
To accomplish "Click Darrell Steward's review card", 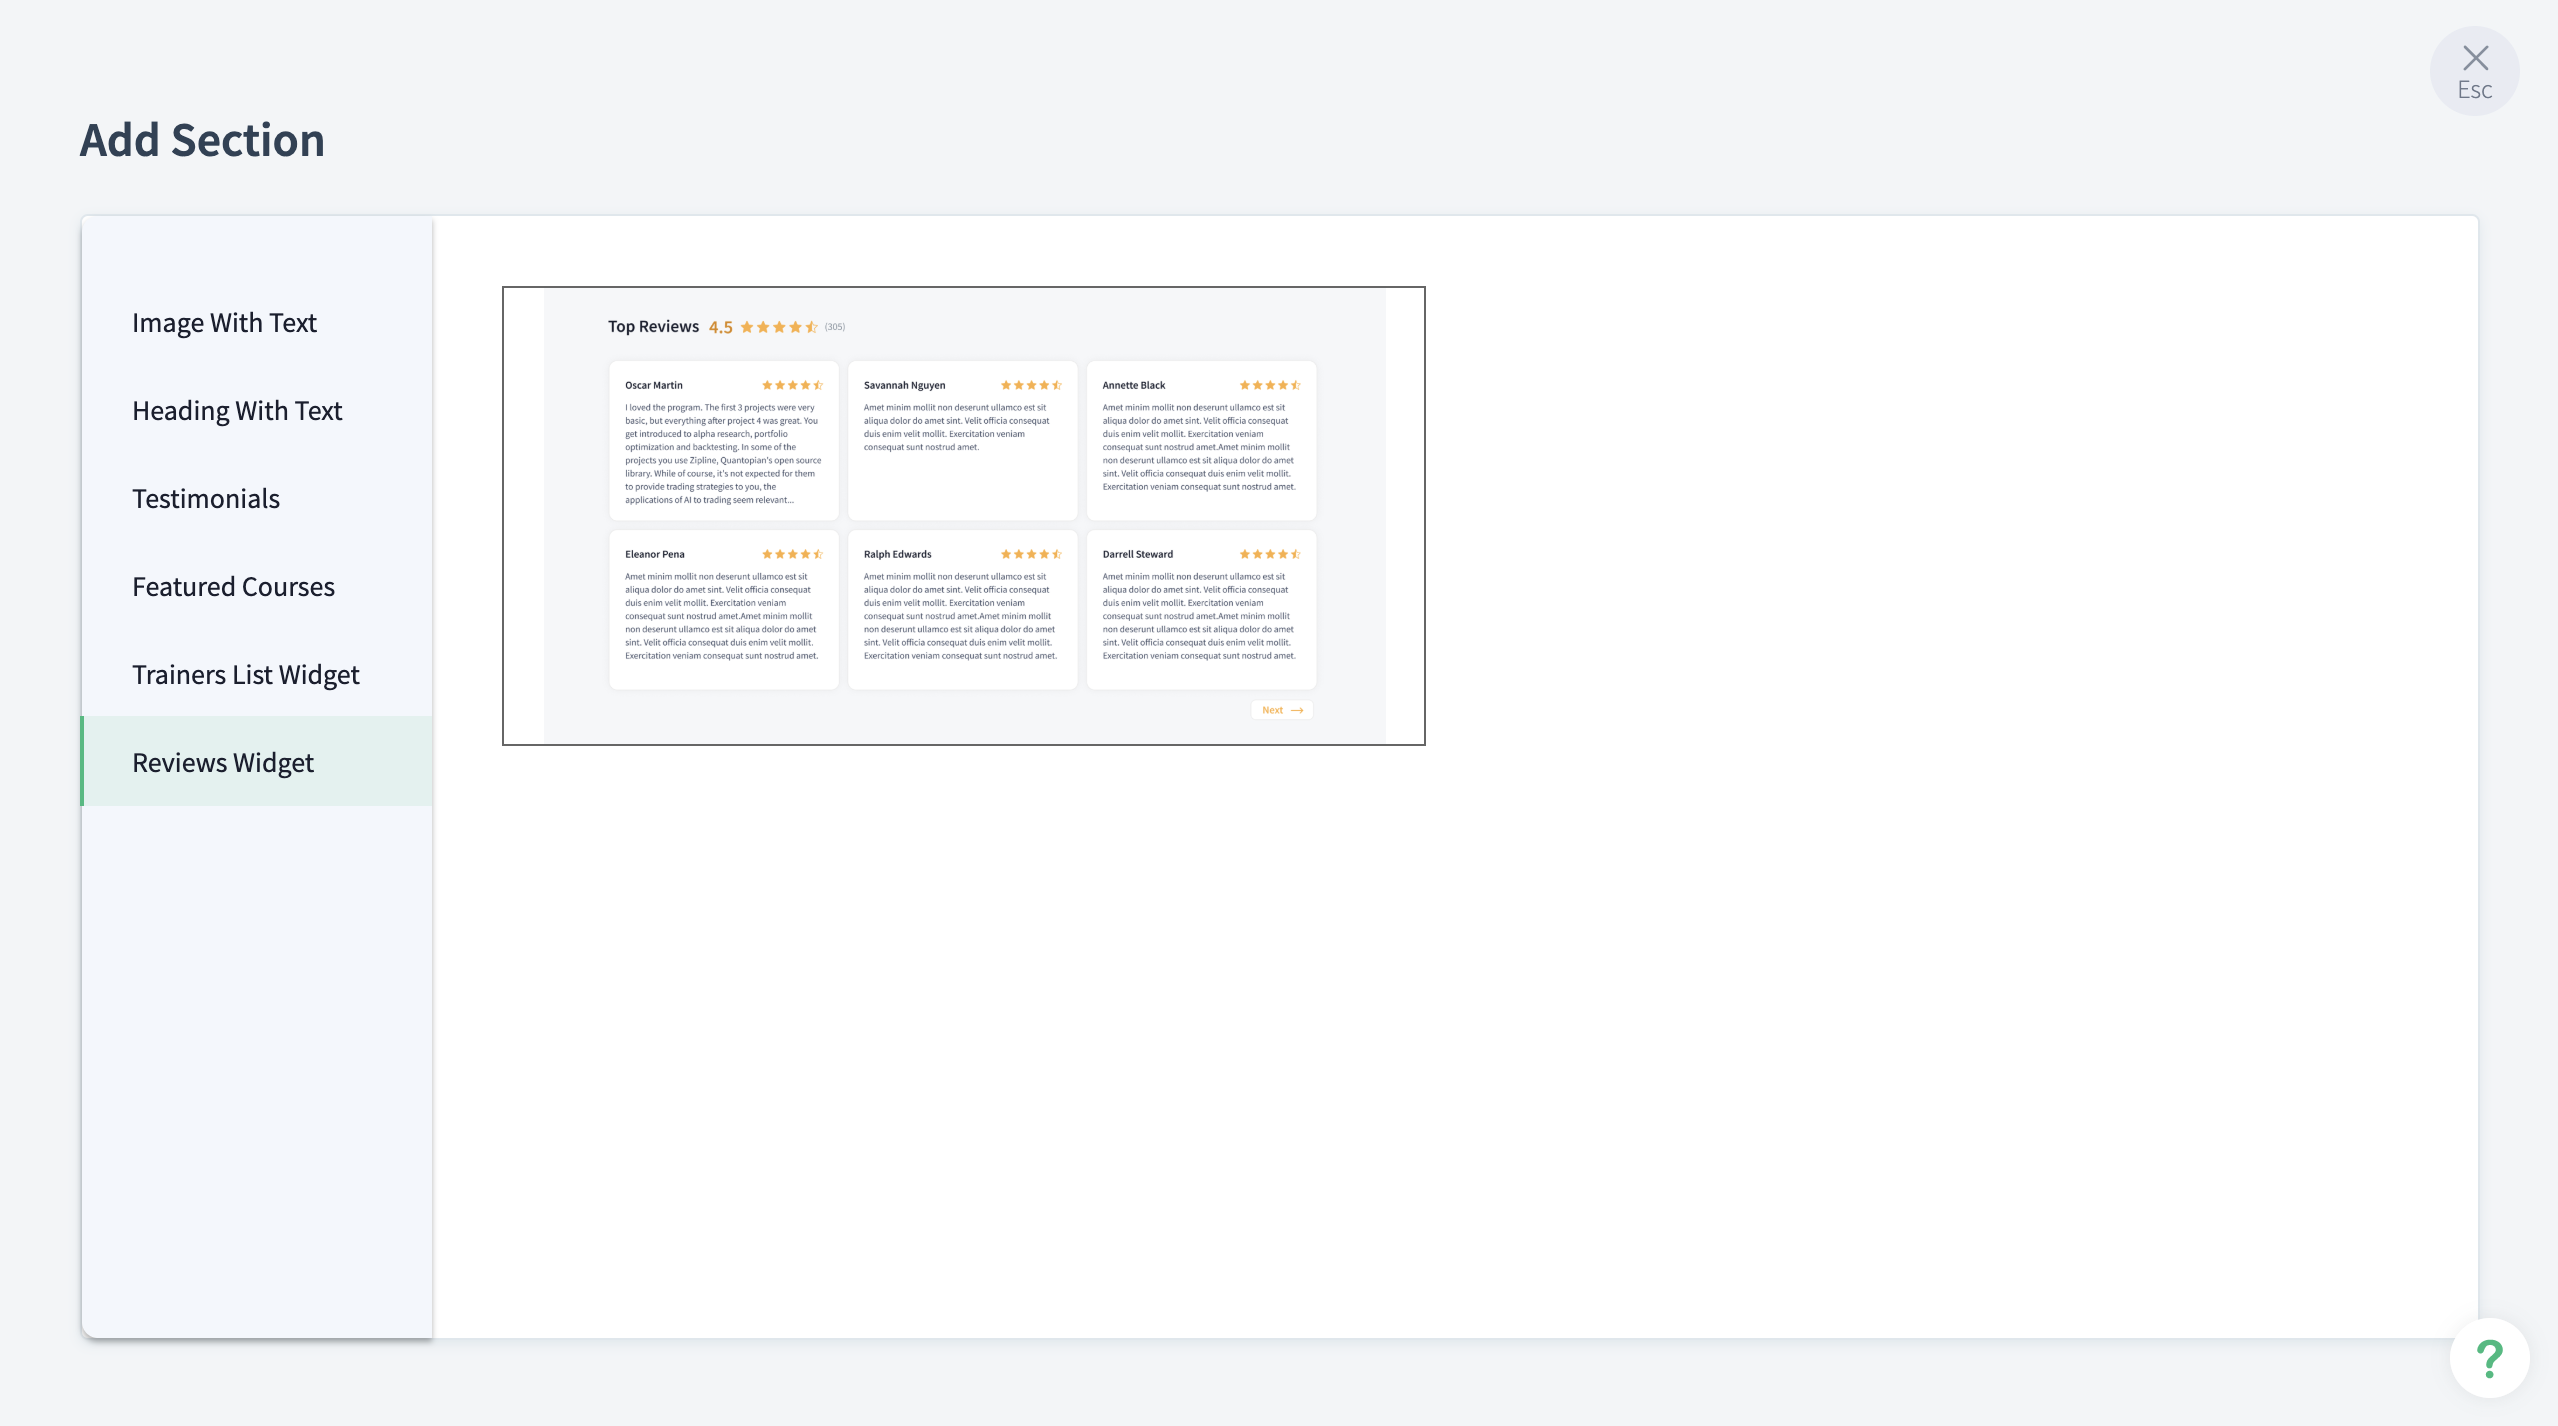I will coord(1201,610).
